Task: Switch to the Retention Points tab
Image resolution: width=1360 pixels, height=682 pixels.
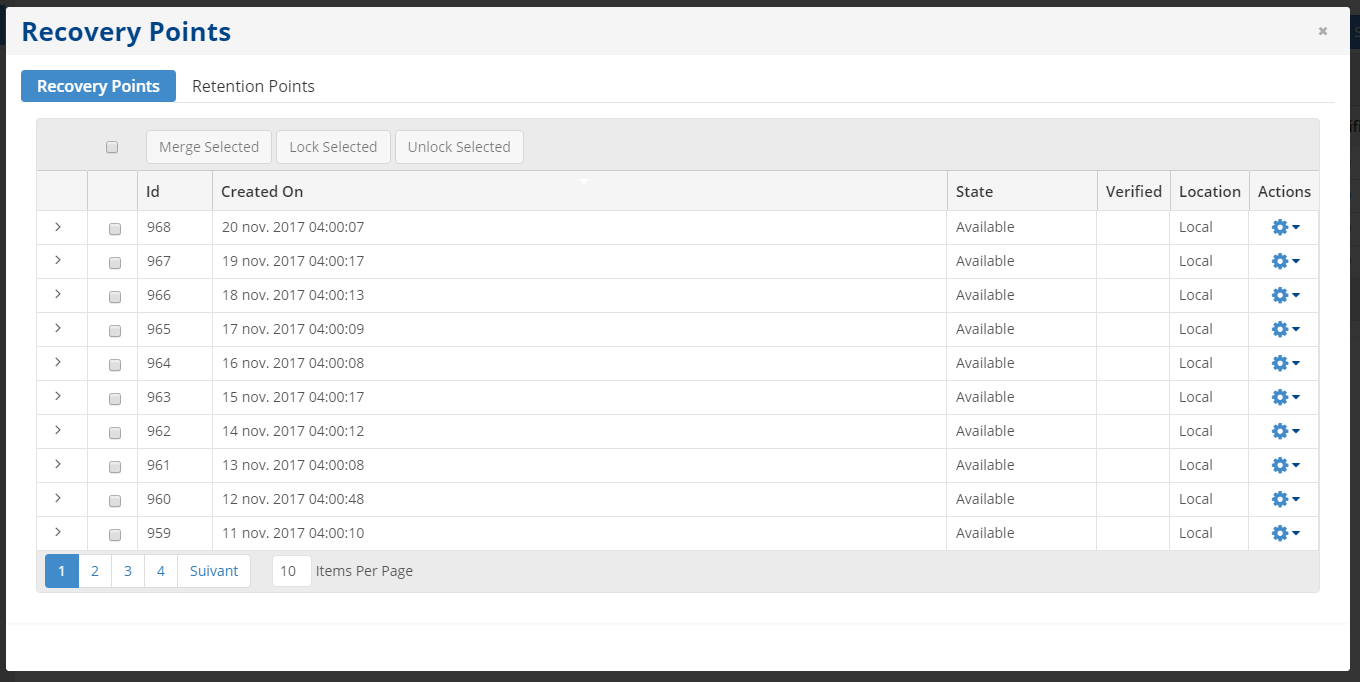Action: coord(253,86)
